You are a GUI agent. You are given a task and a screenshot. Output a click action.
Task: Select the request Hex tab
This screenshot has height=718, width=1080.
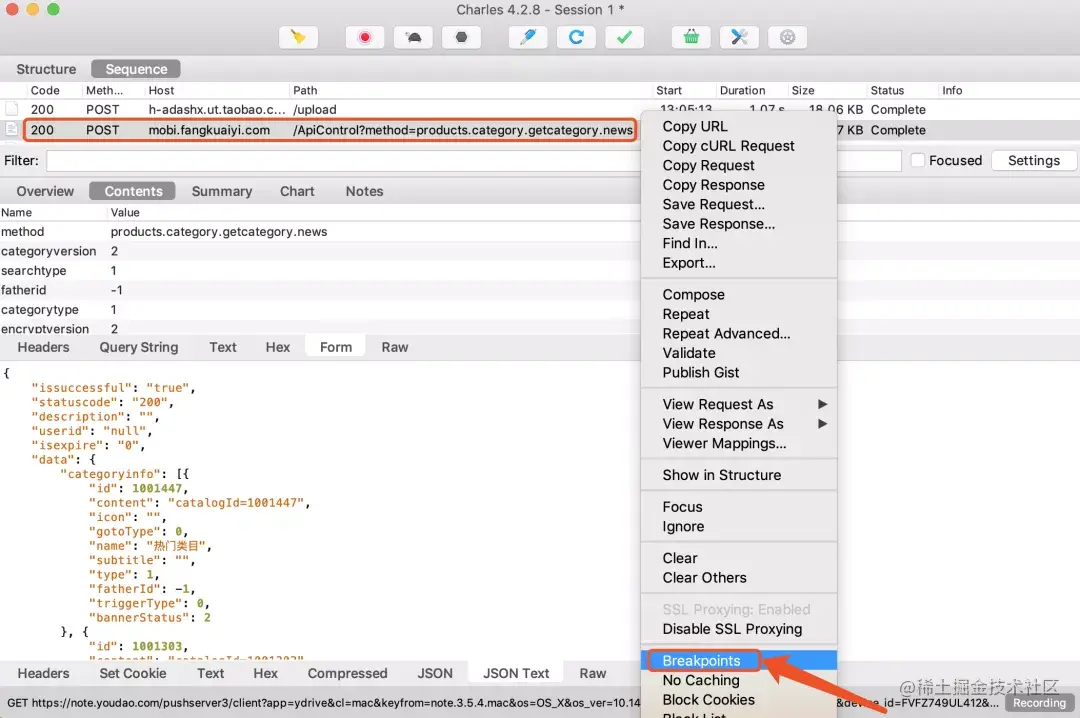278,347
